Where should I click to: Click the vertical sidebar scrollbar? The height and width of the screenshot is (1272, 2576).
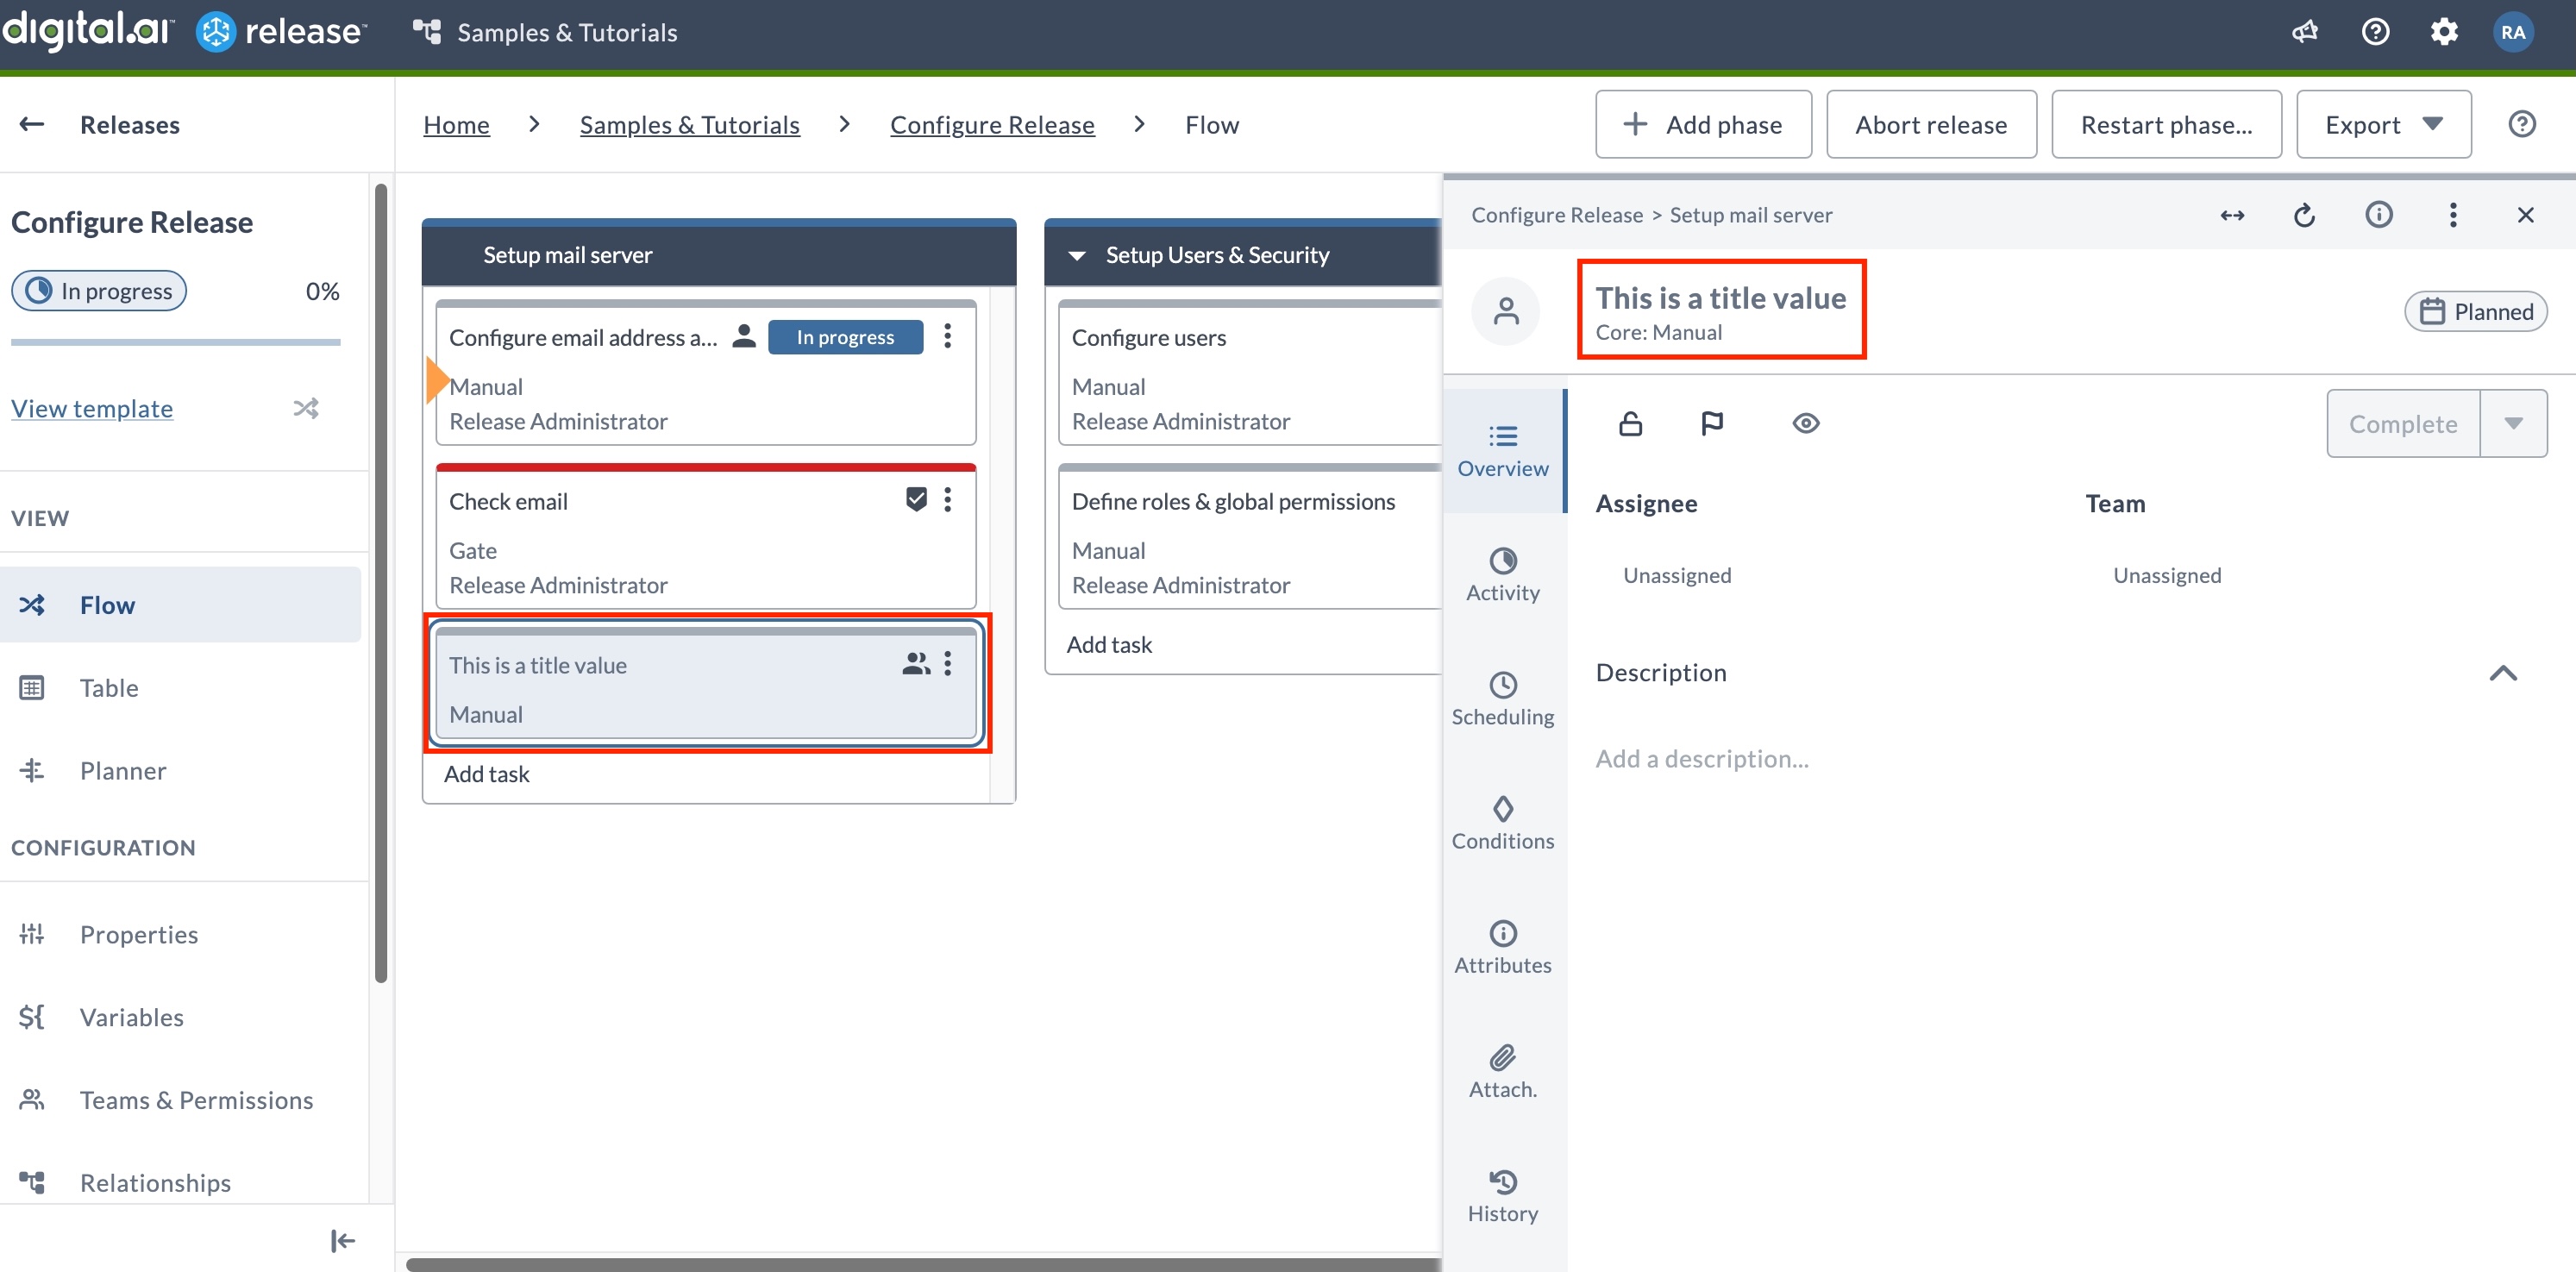[x=380, y=583]
